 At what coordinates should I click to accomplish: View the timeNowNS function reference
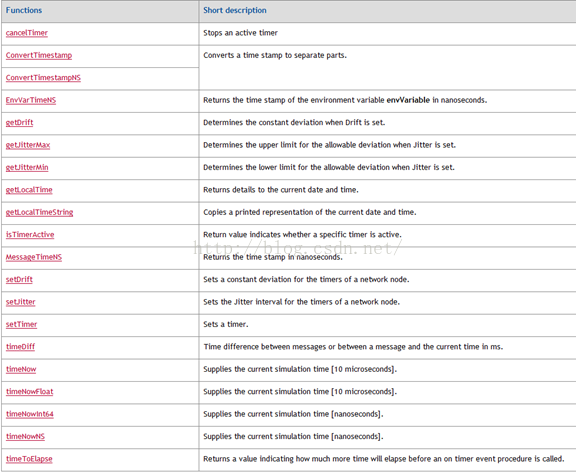point(25,436)
